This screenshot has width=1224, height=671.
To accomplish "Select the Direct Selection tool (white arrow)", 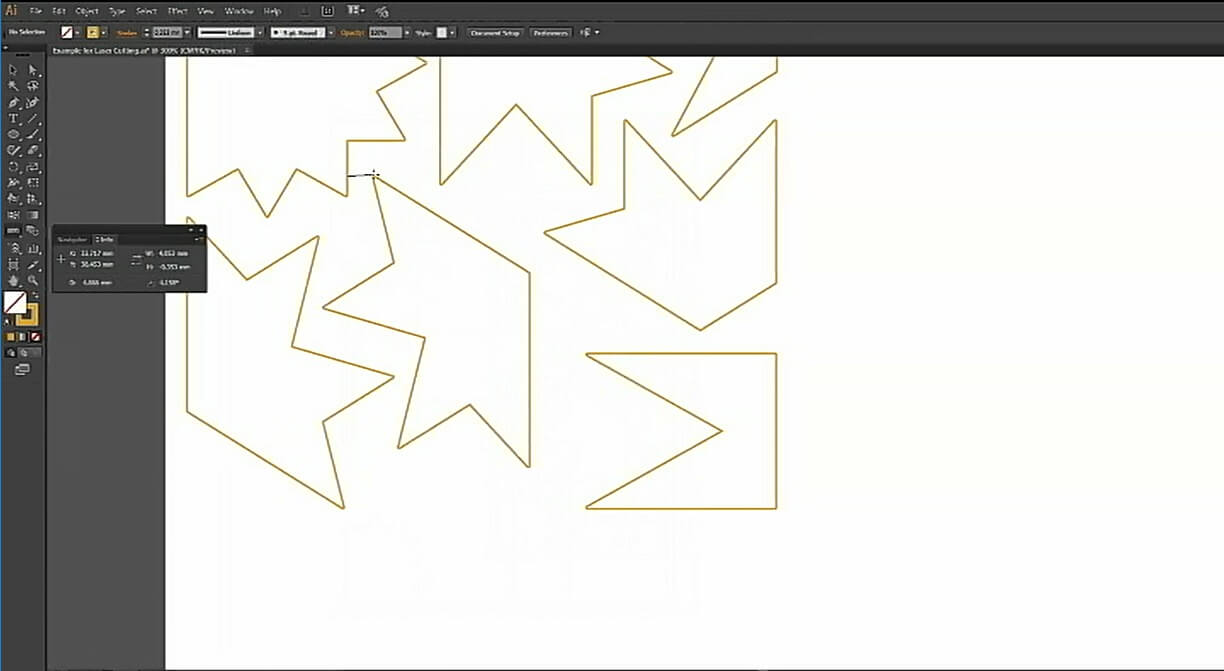I will tap(33, 70).
